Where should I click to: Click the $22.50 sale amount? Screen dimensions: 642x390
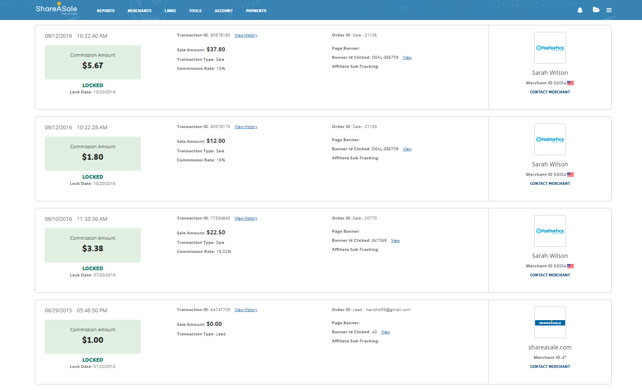click(216, 232)
